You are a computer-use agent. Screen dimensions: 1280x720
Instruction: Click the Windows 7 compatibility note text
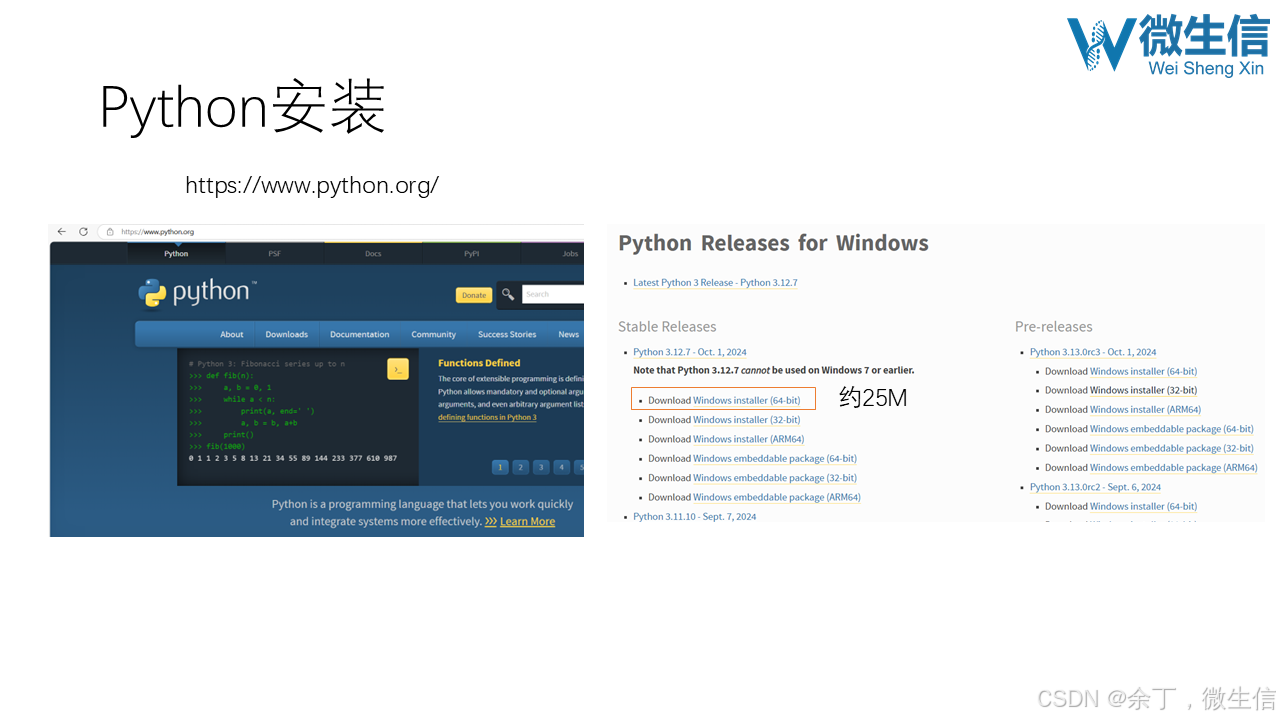774,371
